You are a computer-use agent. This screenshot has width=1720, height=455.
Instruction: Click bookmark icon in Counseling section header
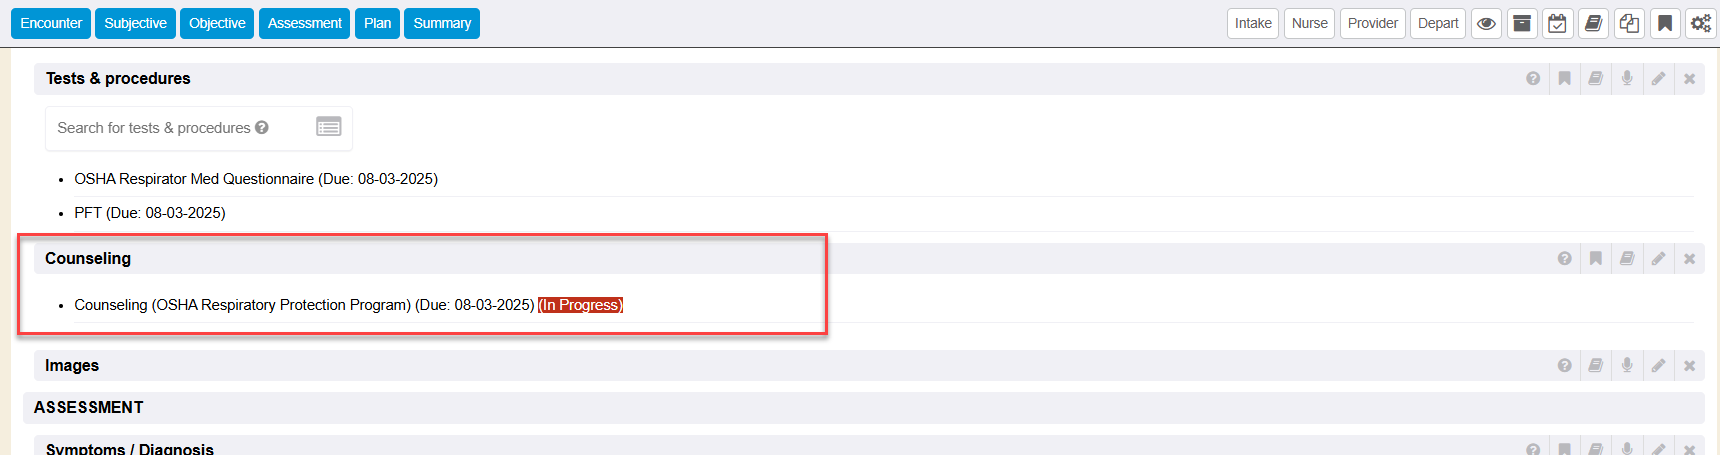click(1596, 259)
